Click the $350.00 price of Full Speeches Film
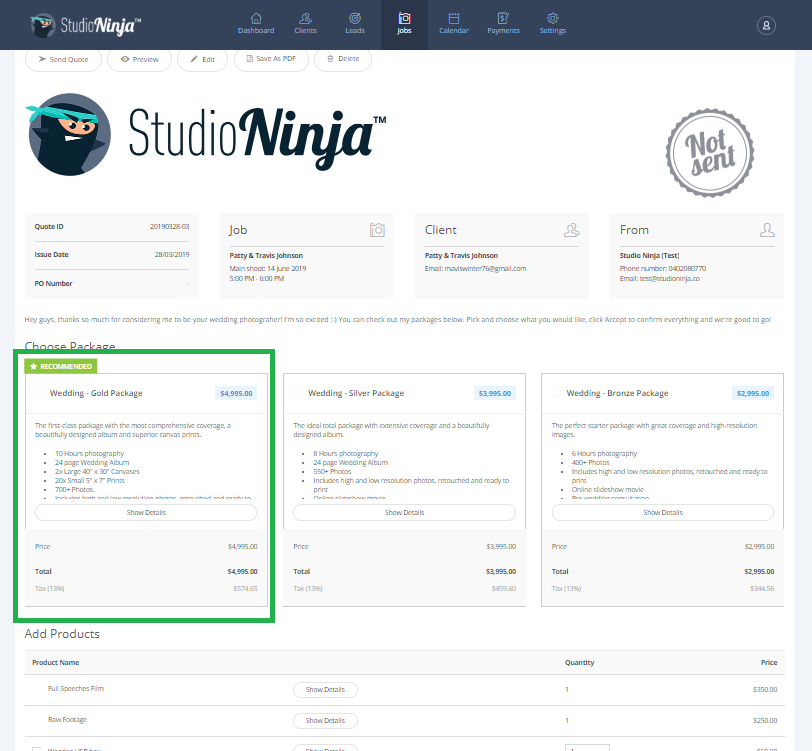Viewport: 812px width, 751px height. (x=765, y=689)
